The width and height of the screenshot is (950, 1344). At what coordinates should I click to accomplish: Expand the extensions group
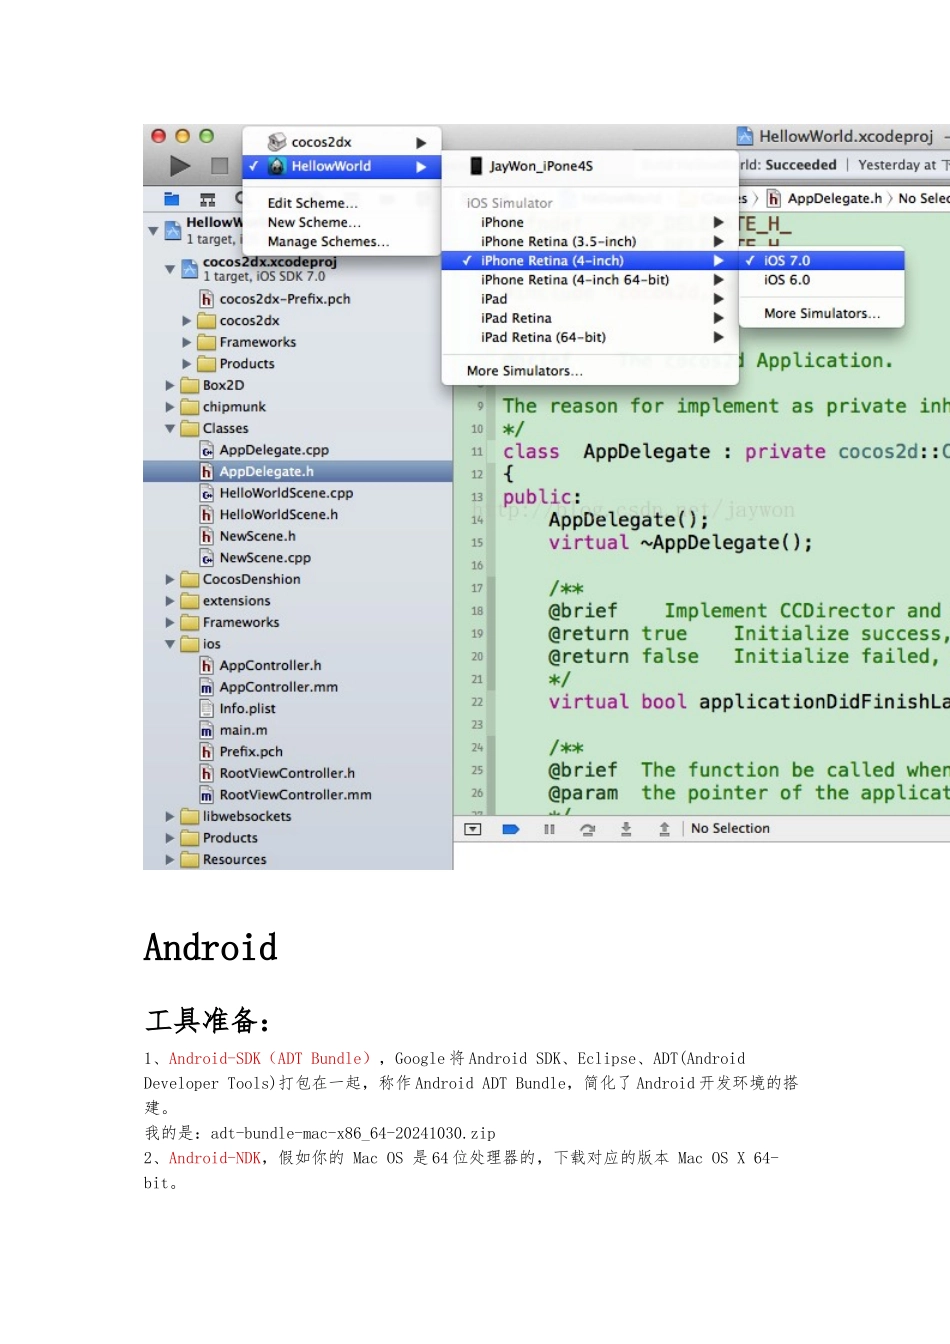click(170, 601)
